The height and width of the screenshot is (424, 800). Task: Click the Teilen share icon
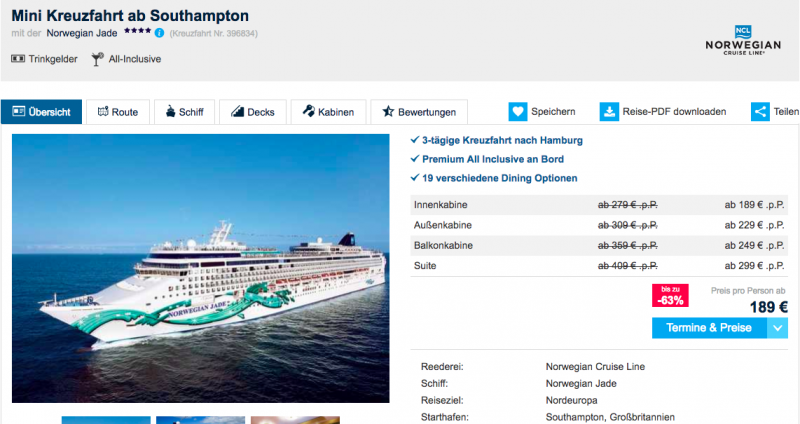760,112
